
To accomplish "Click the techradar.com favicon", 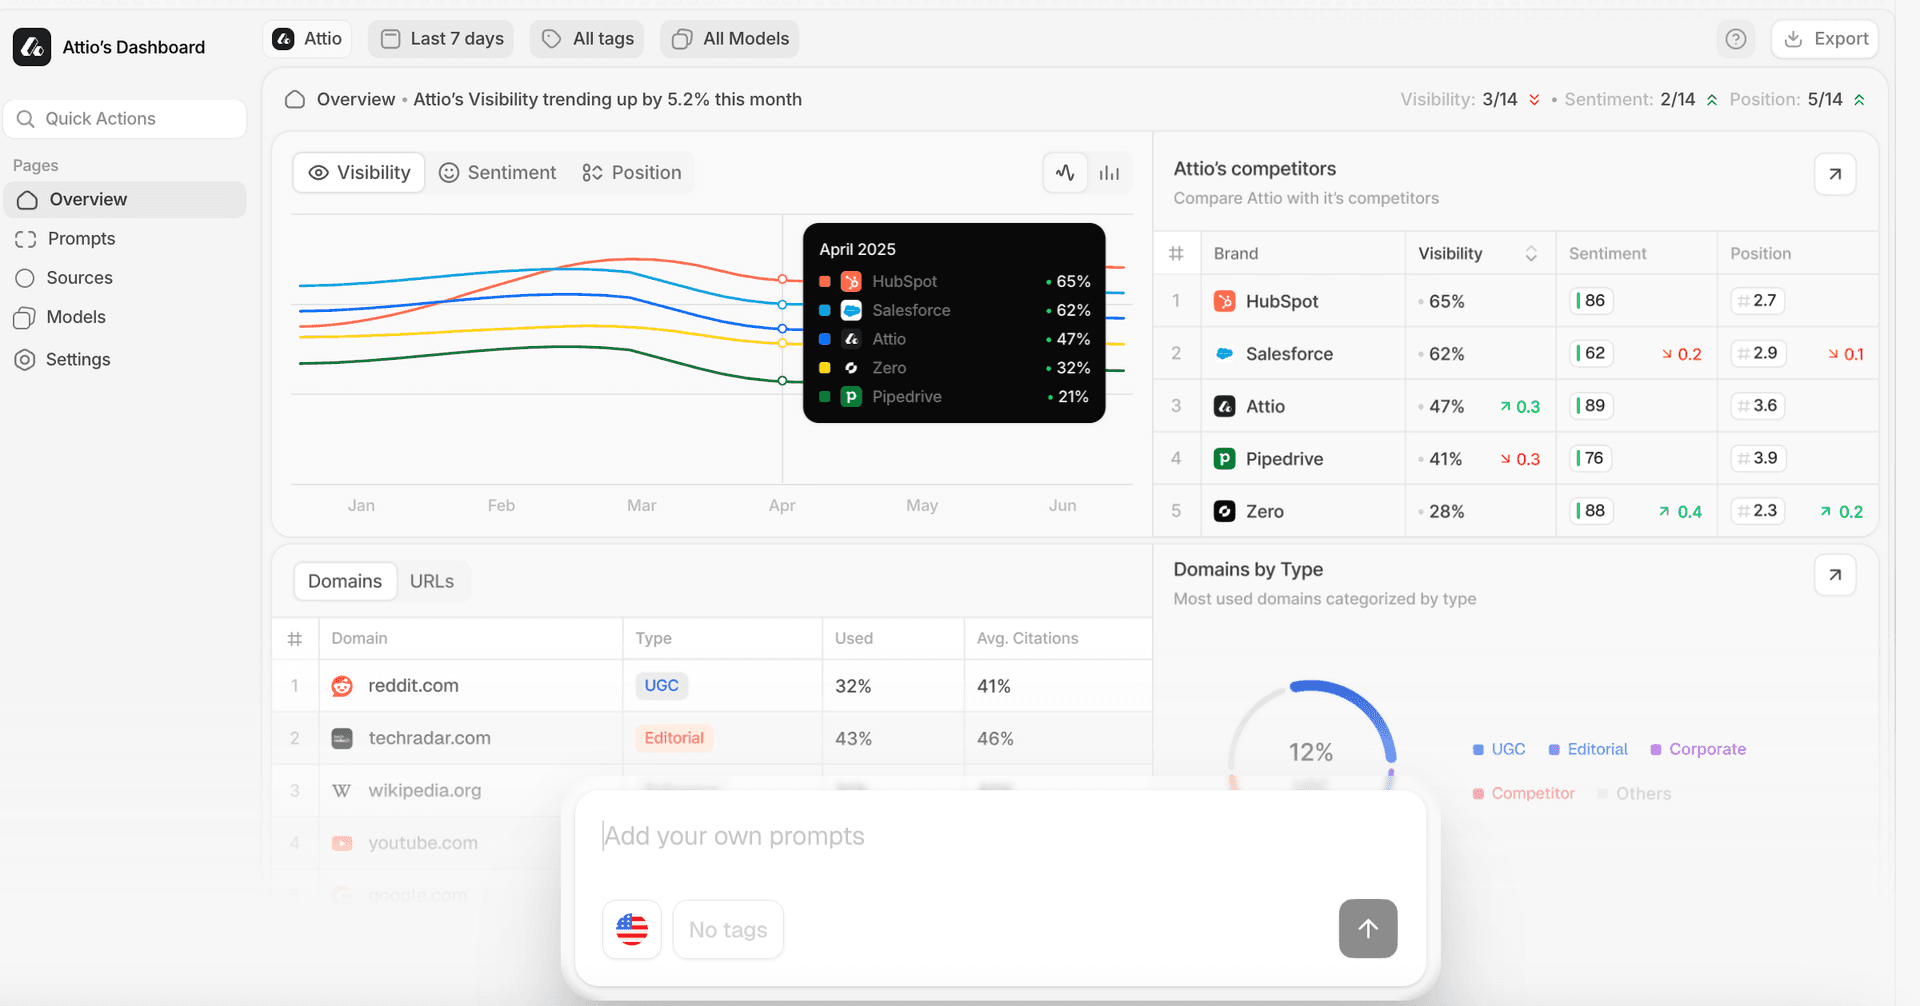I will (x=342, y=739).
